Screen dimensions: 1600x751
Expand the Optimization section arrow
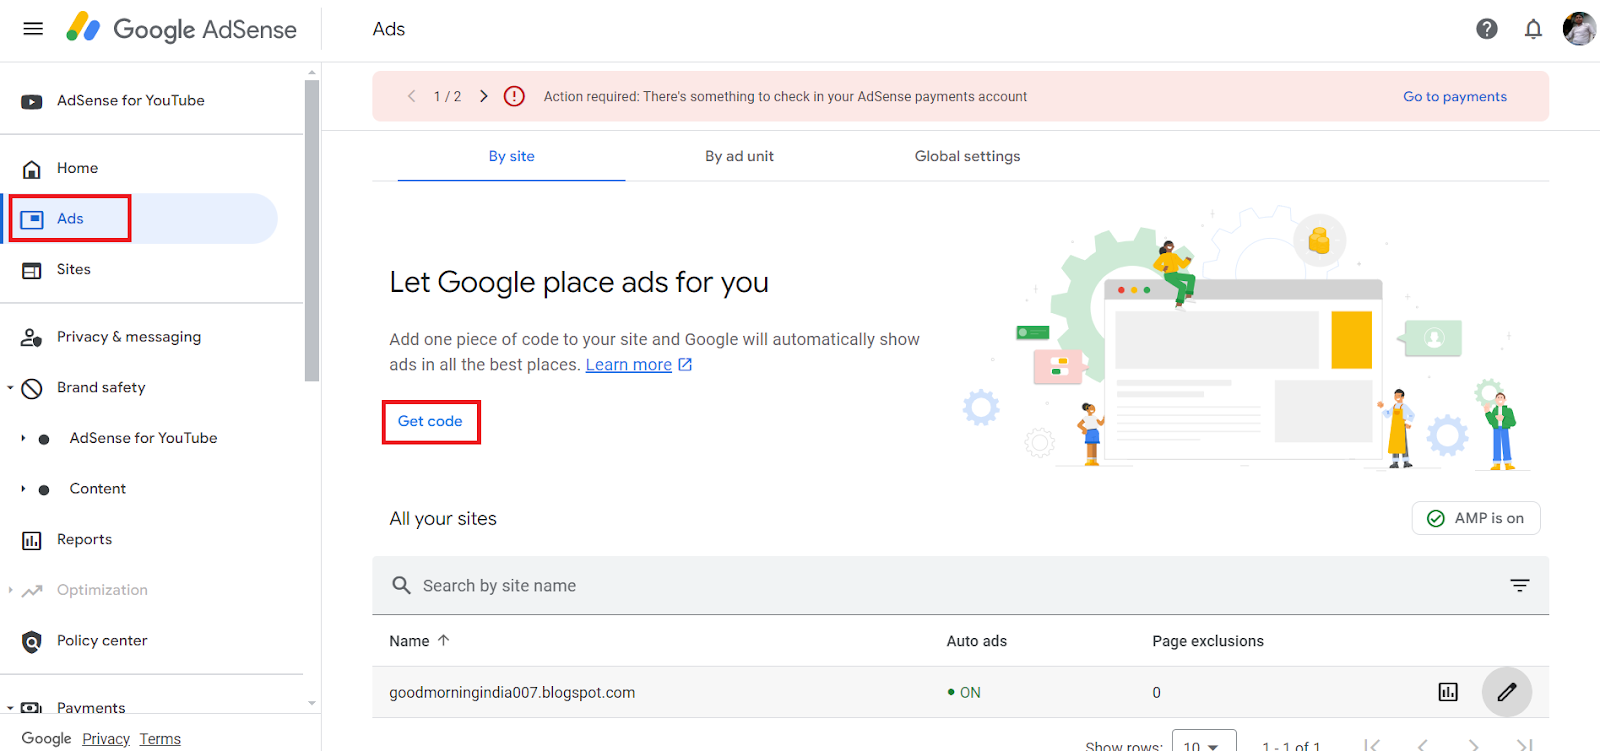[10, 590]
